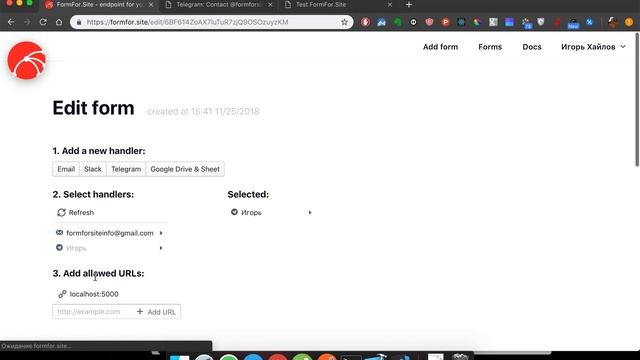Open the grey shield extension icon
This screenshot has width=640, height=360.
tap(541, 22)
